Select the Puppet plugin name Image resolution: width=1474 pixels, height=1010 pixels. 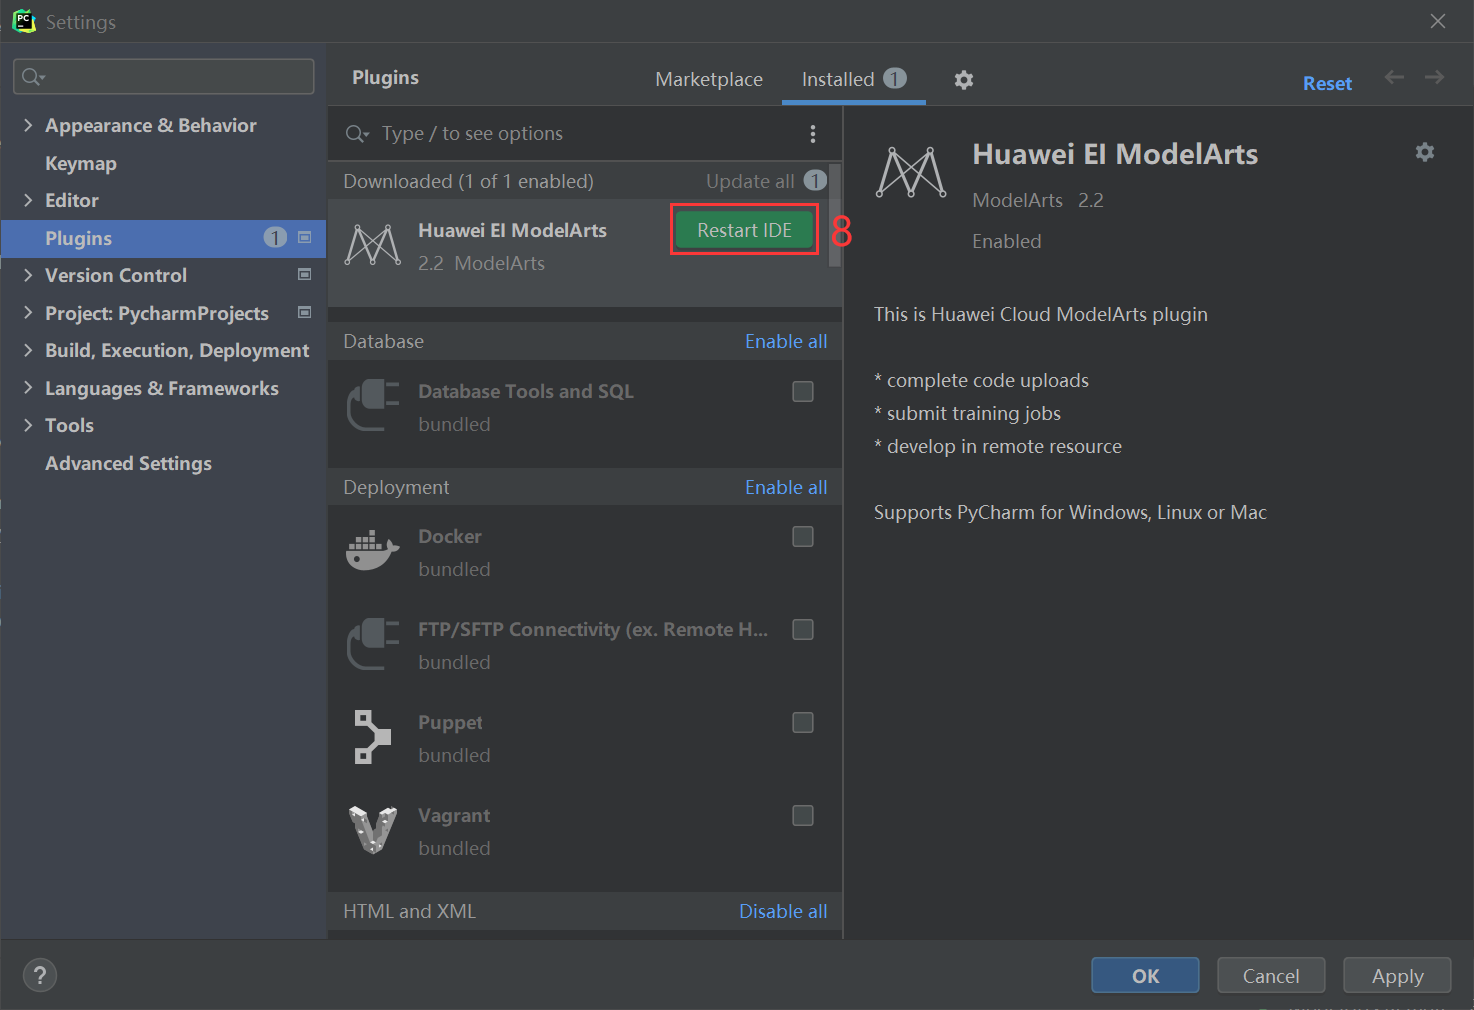450,722
